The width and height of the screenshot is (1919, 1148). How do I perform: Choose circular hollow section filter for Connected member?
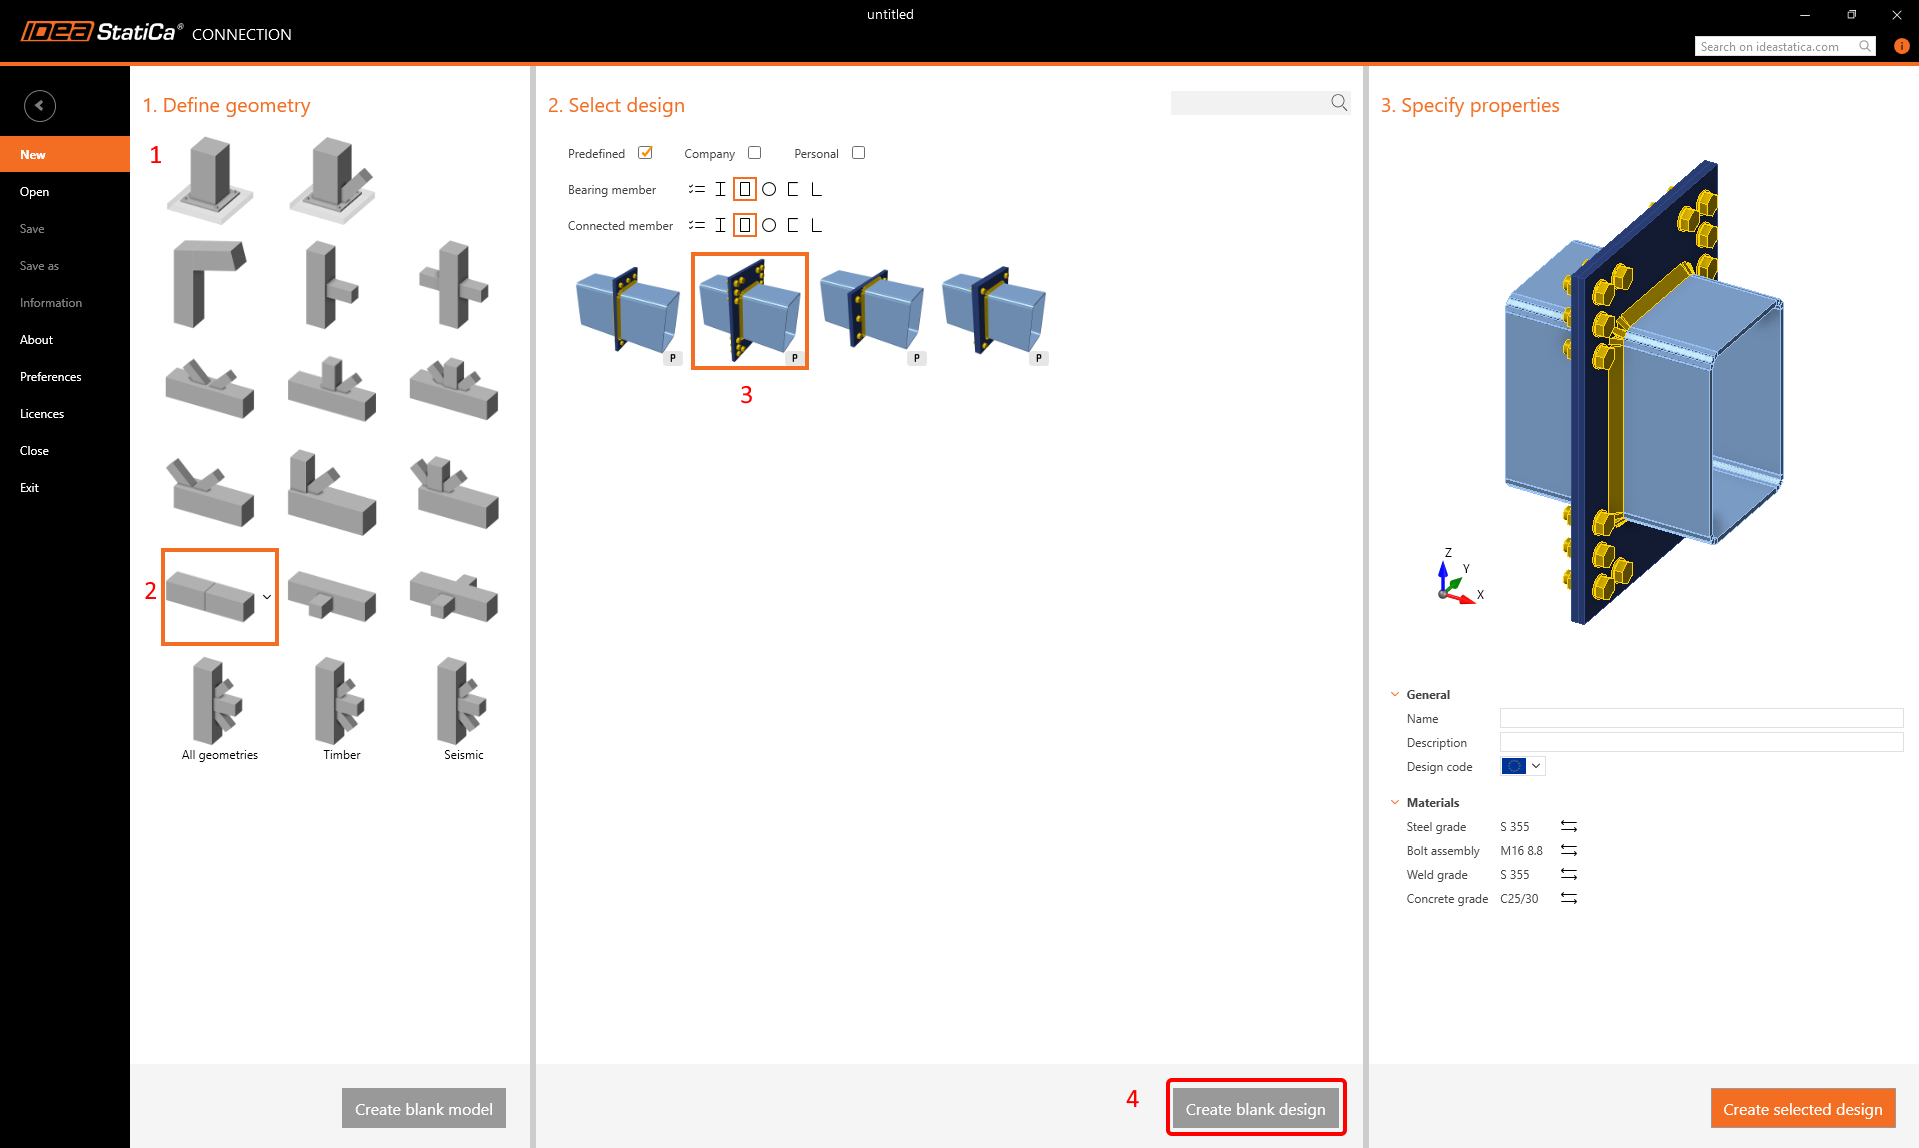[x=769, y=225]
